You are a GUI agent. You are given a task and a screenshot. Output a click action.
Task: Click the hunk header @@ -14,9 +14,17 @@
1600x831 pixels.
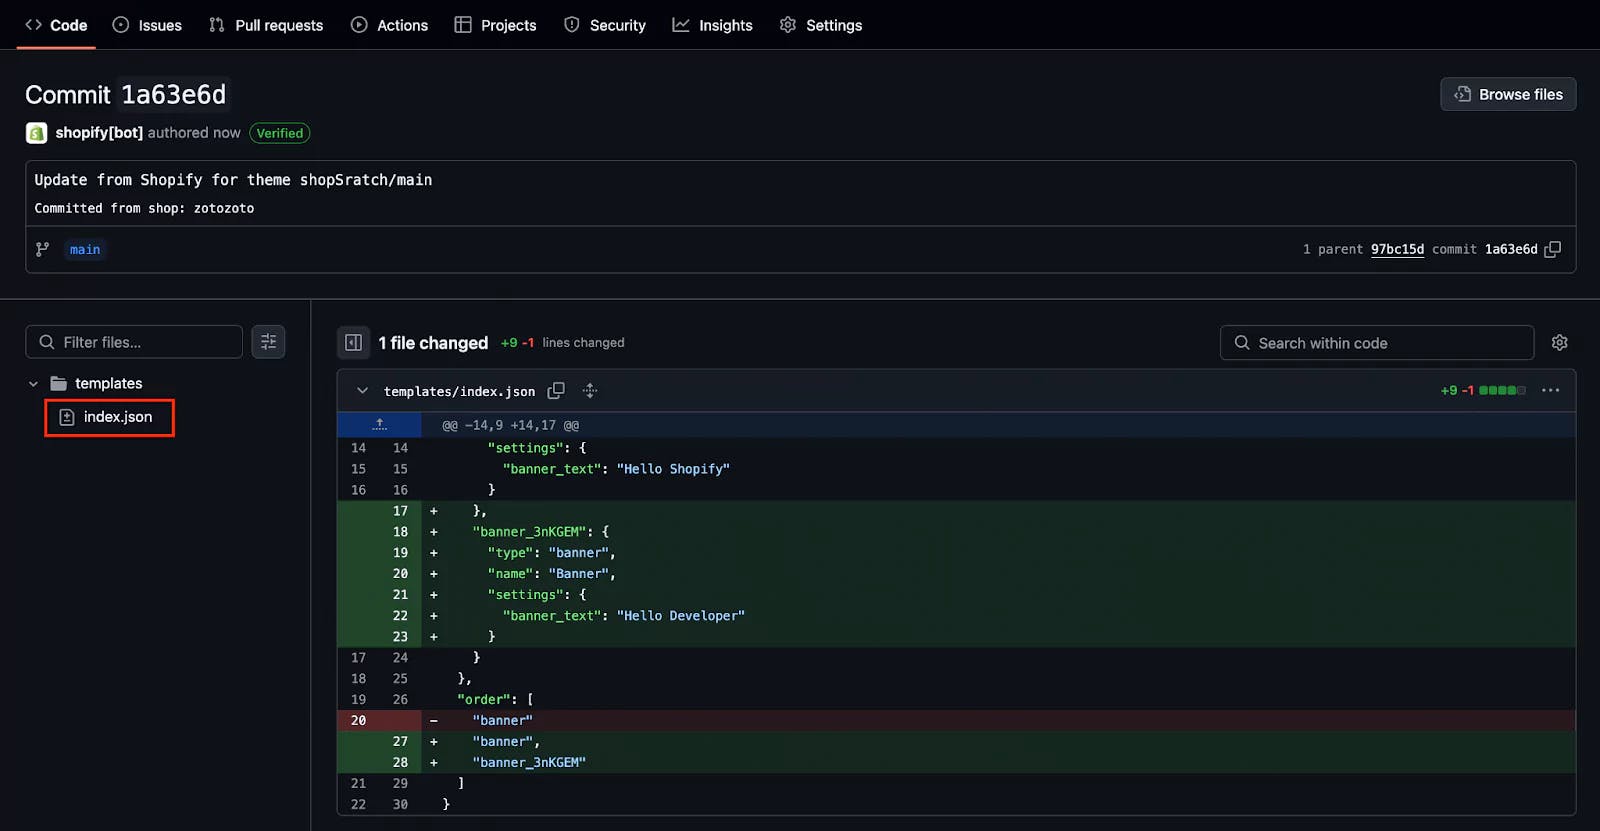click(x=510, y=425)
